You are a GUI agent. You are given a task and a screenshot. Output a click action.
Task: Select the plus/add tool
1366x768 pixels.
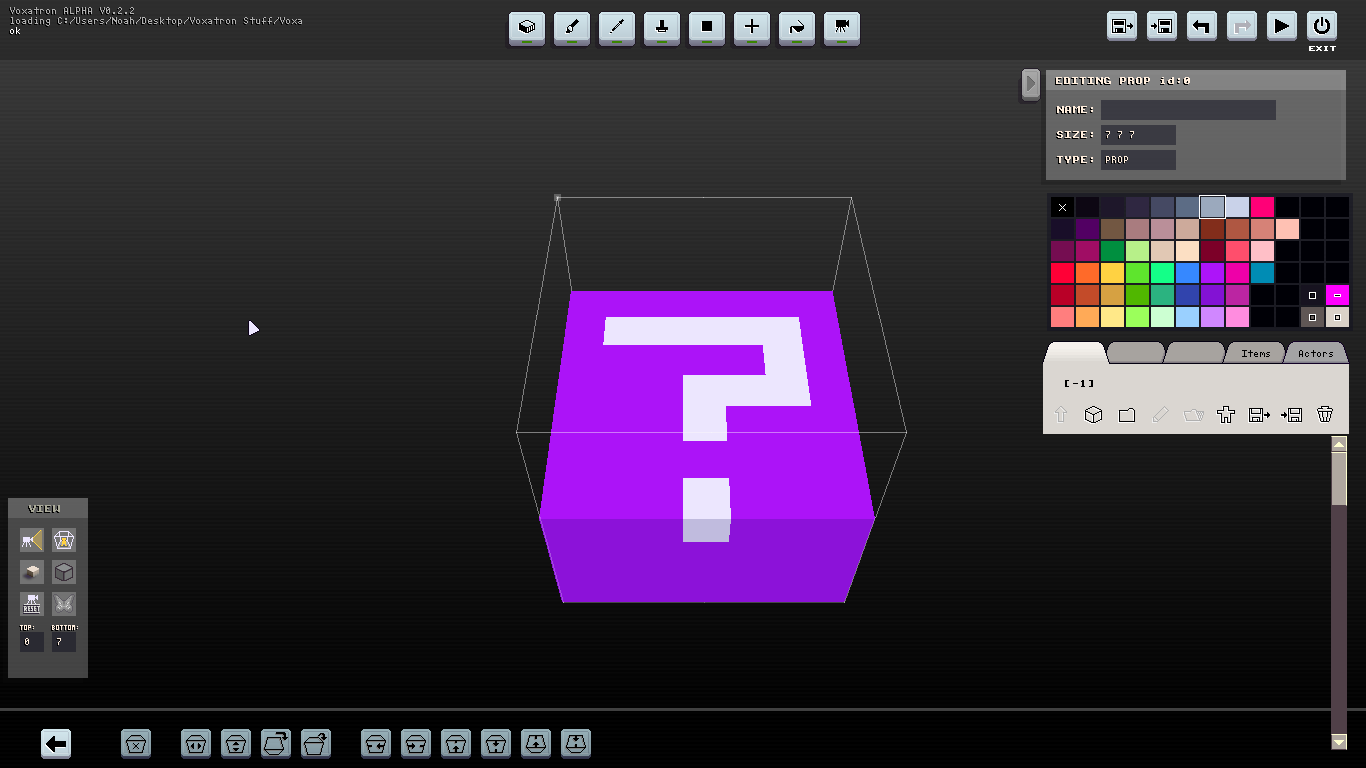(752, 27)
